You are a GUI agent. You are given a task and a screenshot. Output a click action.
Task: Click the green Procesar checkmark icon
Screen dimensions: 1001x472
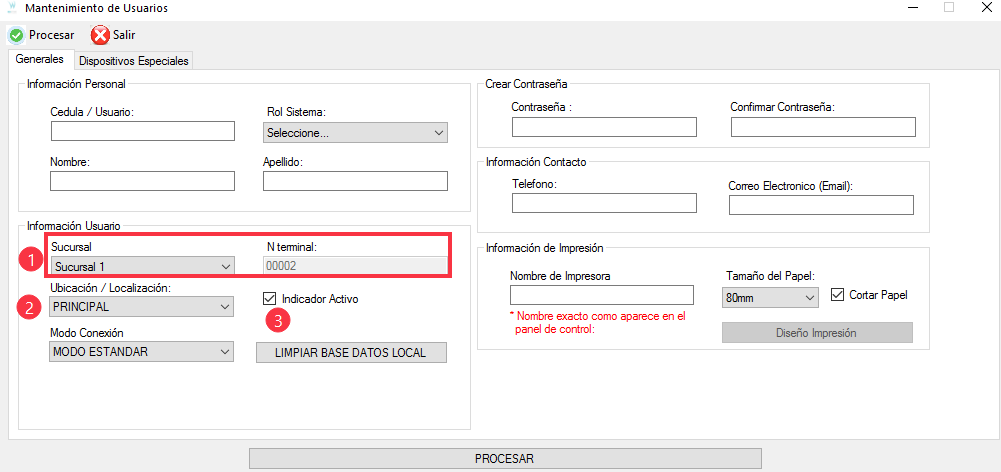coord(16,36)
